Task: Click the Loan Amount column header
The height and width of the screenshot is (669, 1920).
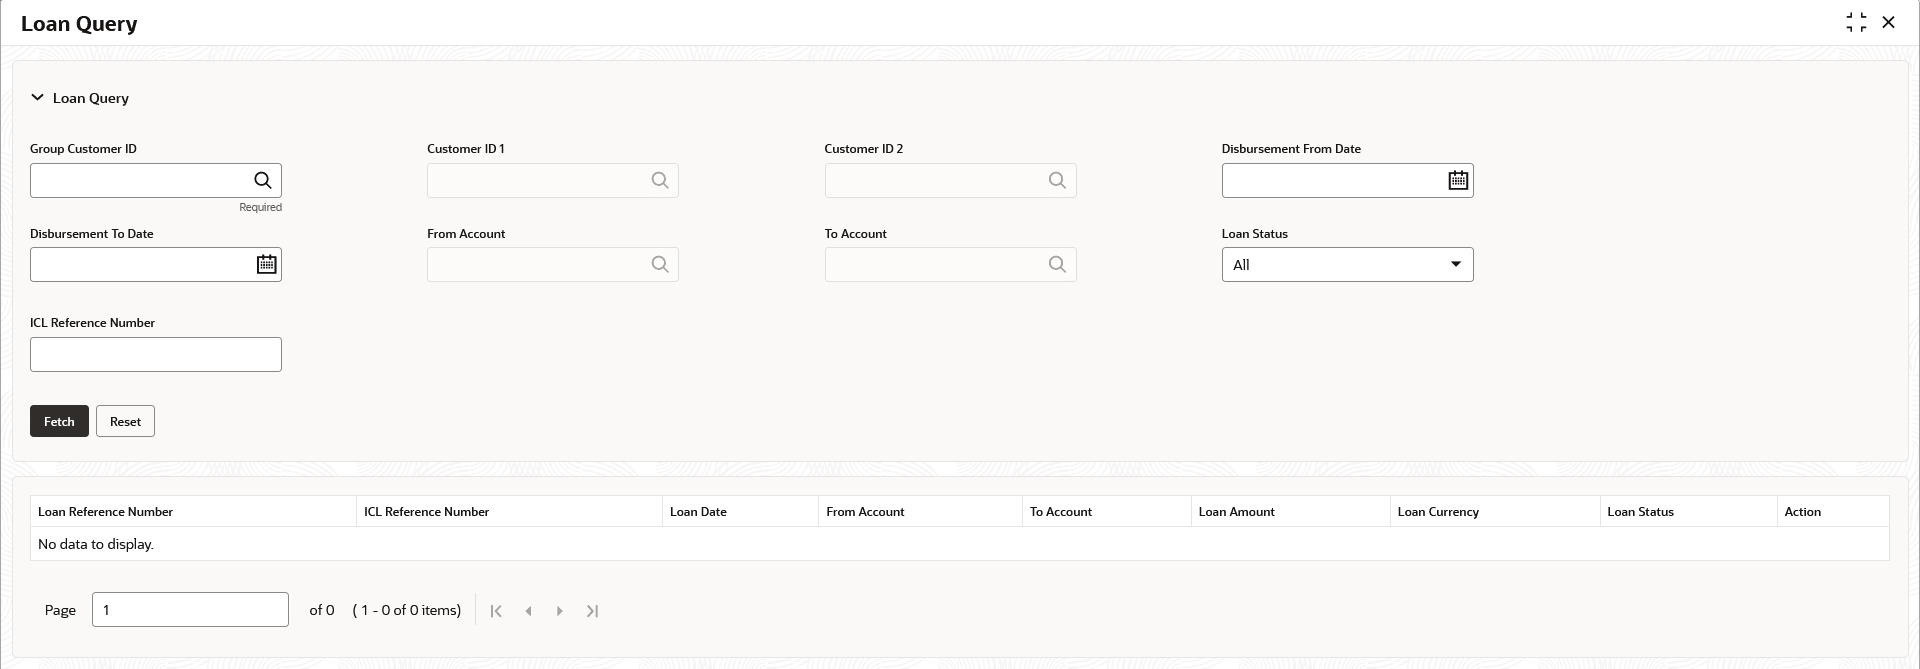Action: coord(1236,512)
